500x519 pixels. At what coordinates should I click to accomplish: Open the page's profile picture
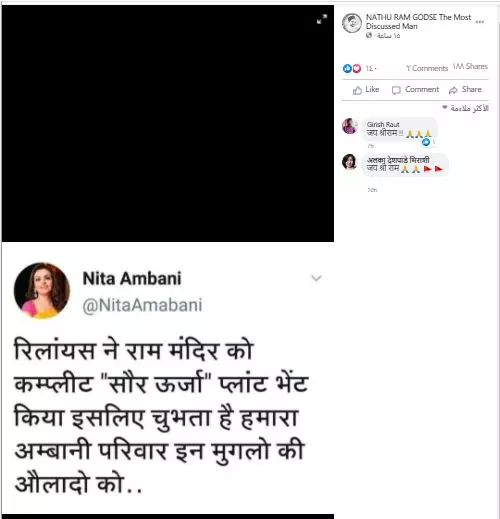coord(352,23)
